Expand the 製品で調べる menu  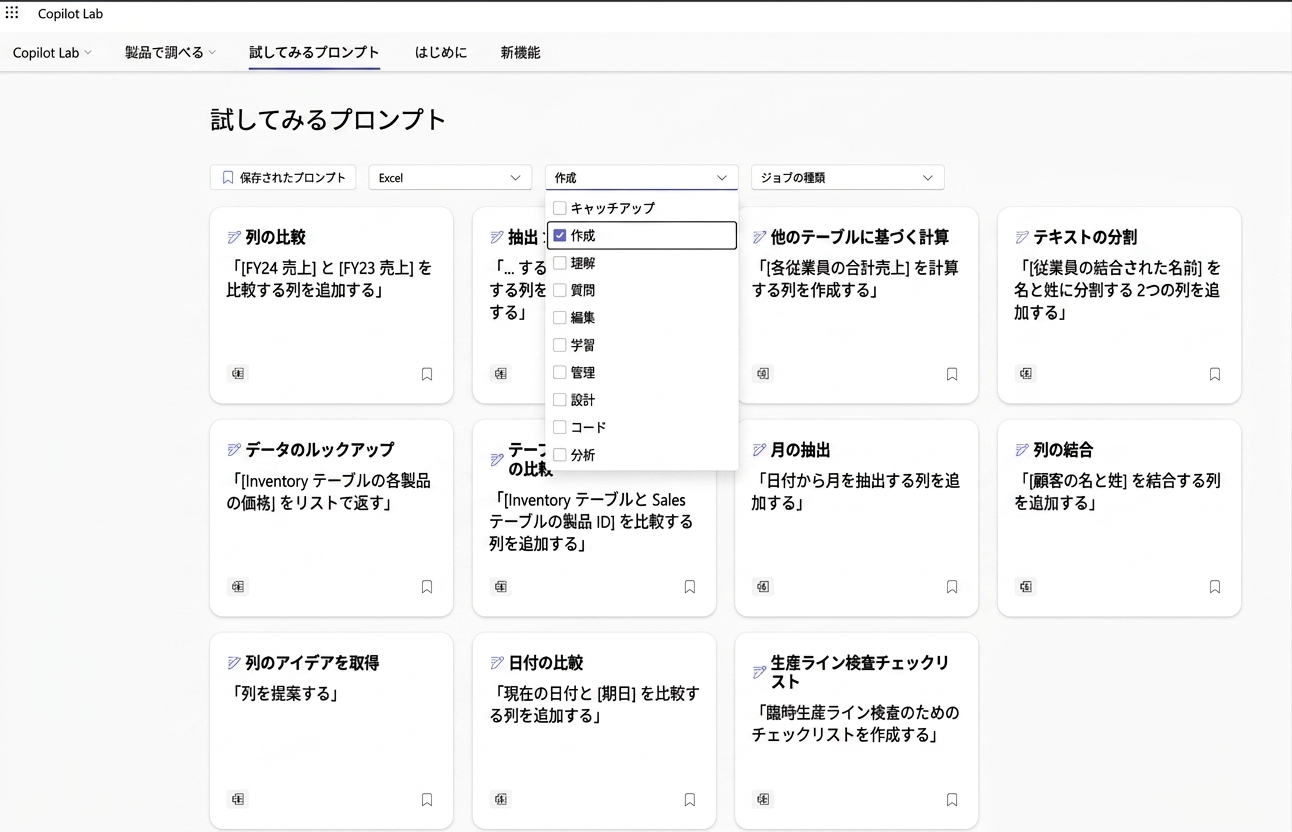coord(170,53)
